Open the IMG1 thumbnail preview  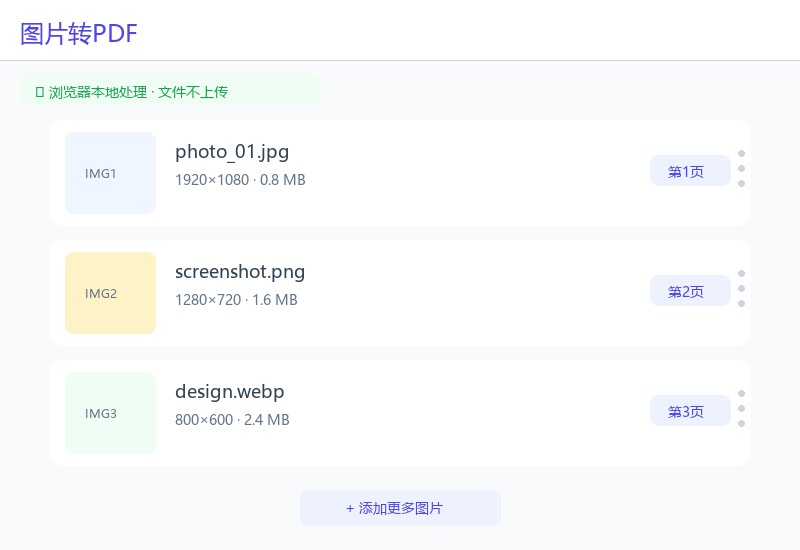tap(110, 173)
